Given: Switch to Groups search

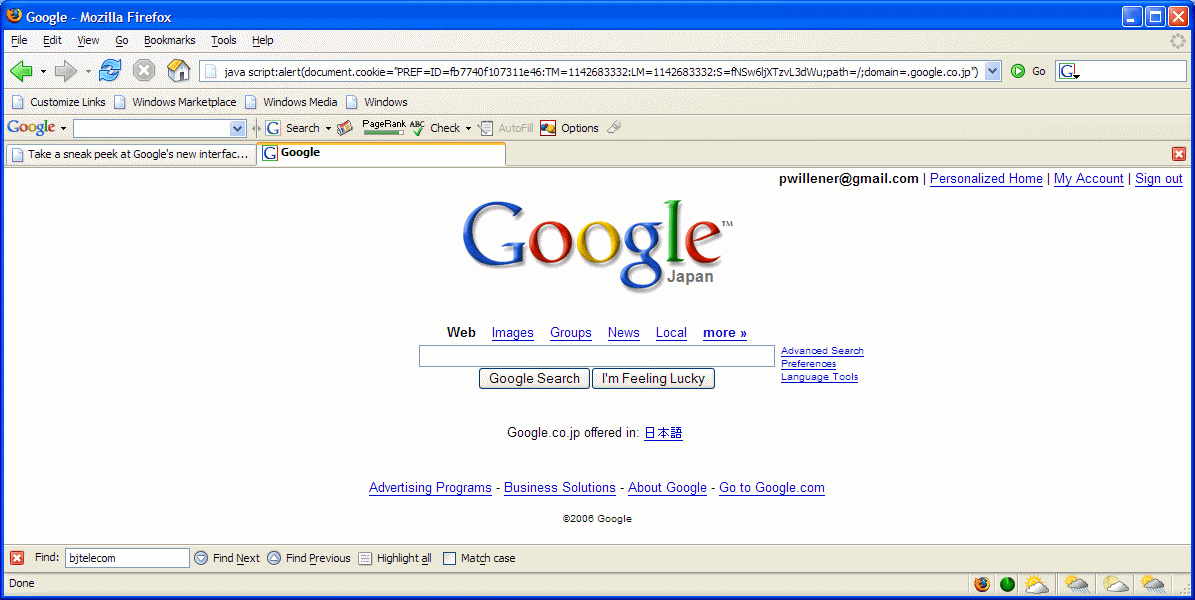Looking at the screenshot, I should pyautogui.click(x=571, y=332).
